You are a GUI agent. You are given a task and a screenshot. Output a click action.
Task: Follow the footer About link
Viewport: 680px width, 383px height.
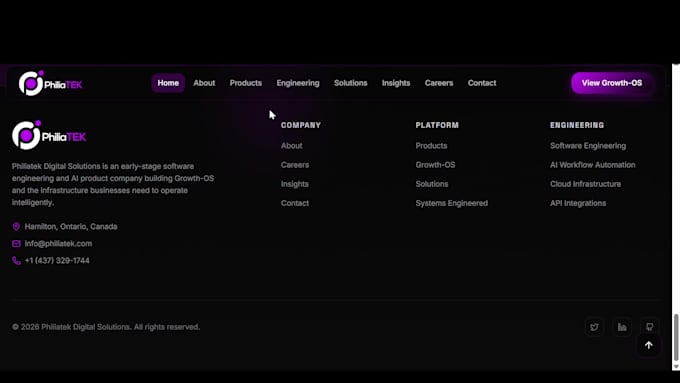[291, 146]
